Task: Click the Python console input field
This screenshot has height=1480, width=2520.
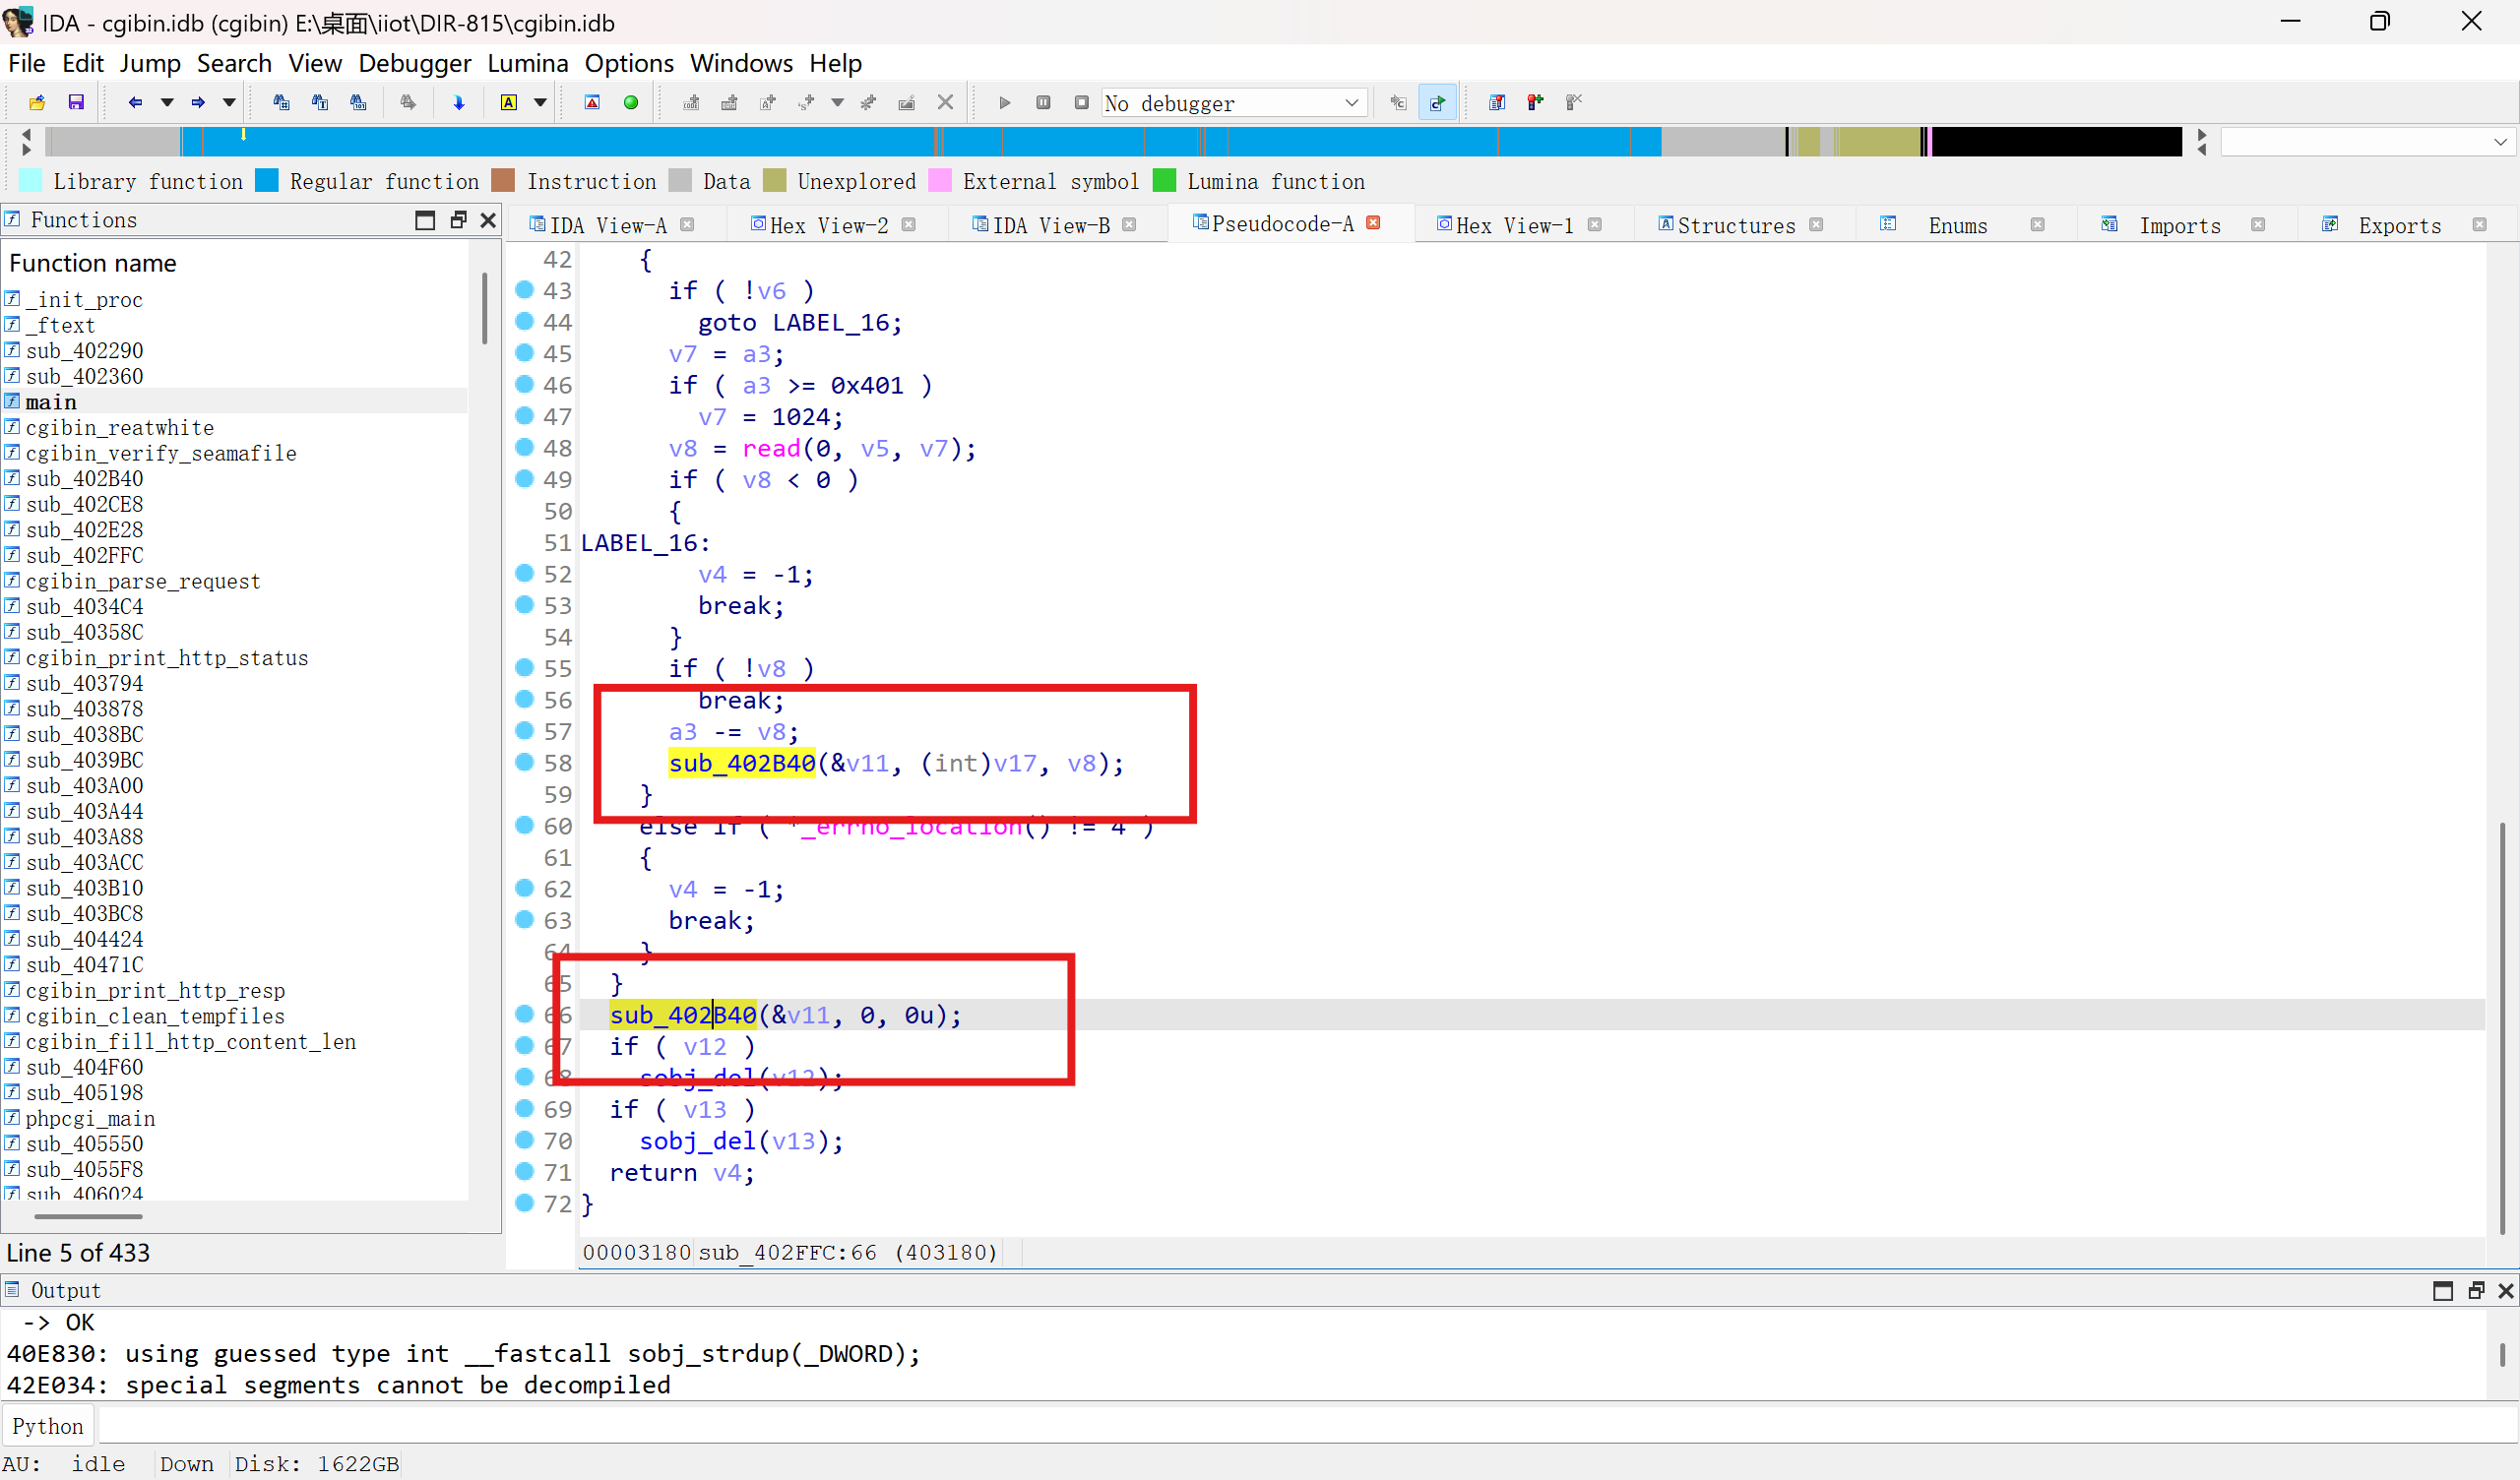Action: click(1306, 1425)
